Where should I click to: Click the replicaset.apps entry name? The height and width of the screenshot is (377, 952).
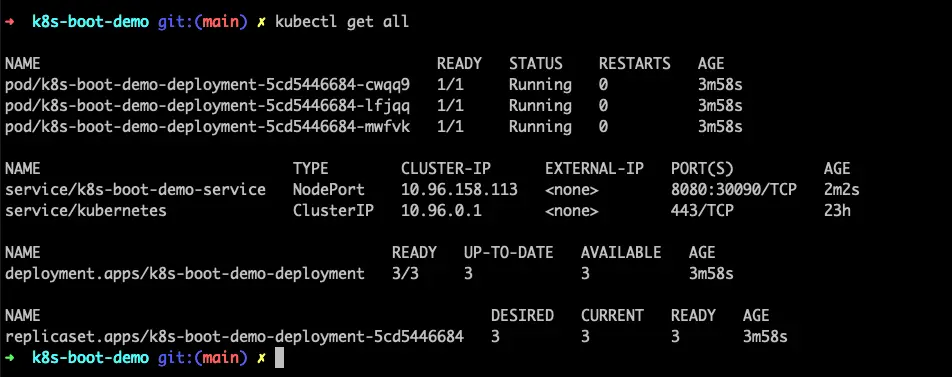[x=234, y=336]
